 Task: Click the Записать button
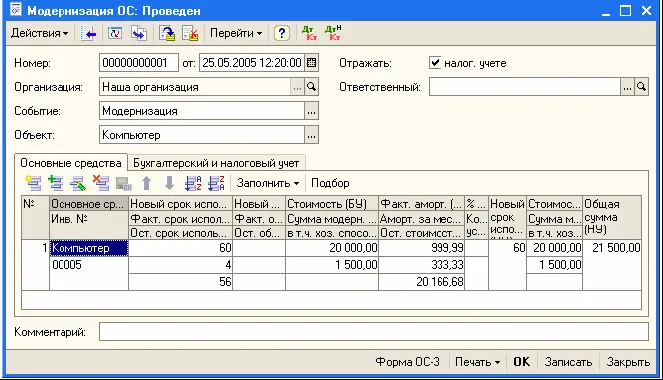pos(568,362)
